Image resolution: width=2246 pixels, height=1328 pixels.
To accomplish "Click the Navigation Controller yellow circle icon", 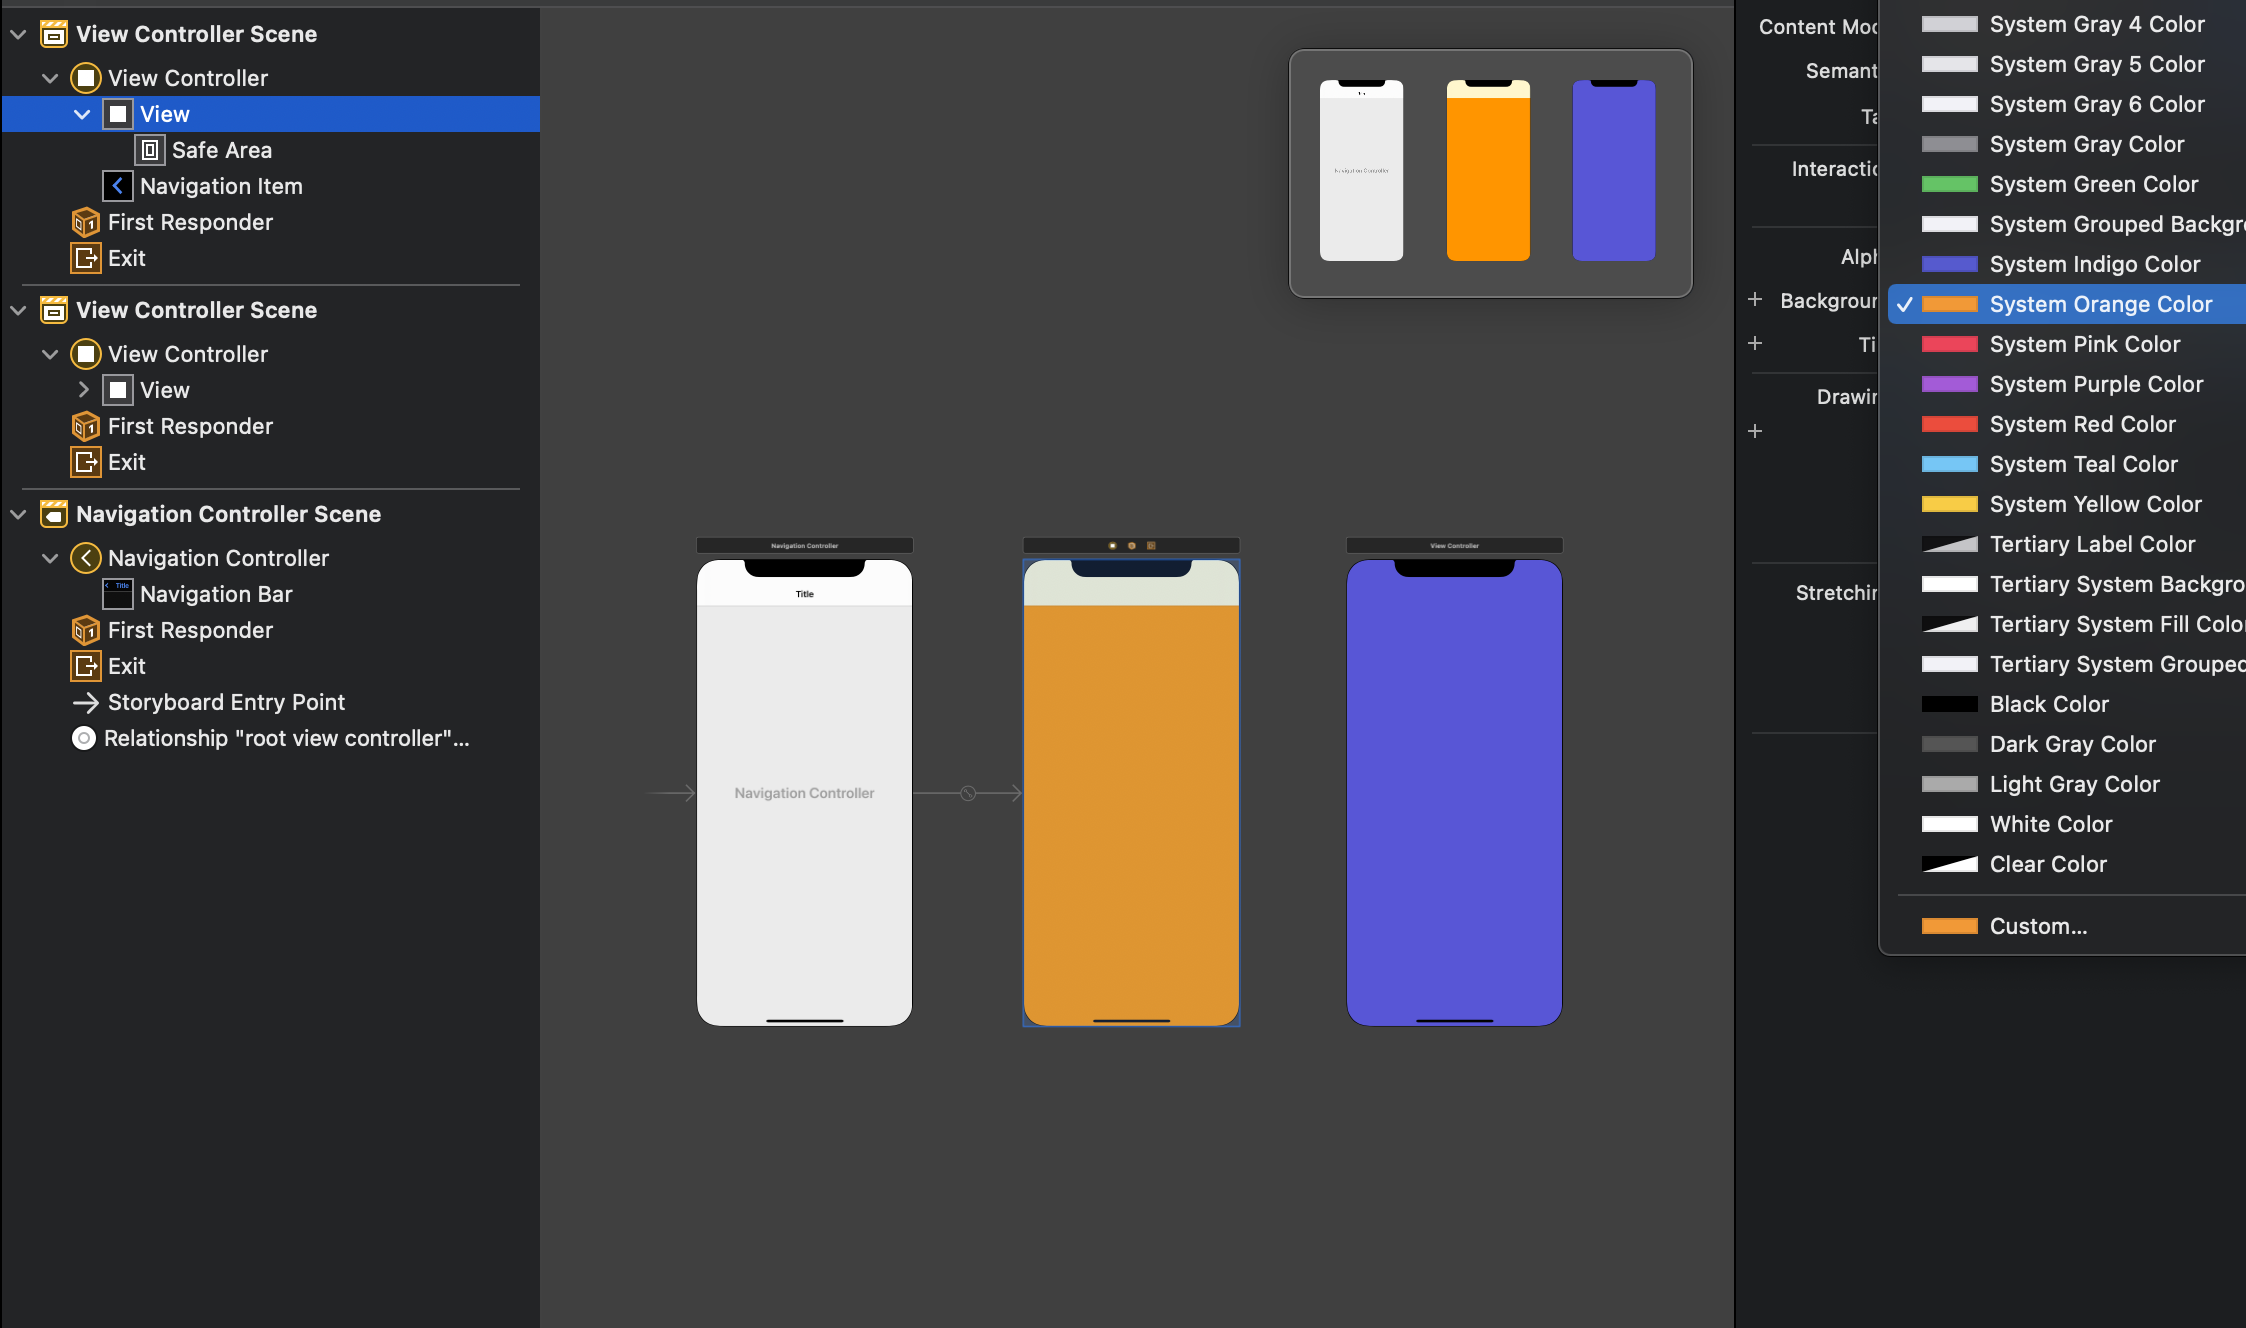I will [86, 558].
